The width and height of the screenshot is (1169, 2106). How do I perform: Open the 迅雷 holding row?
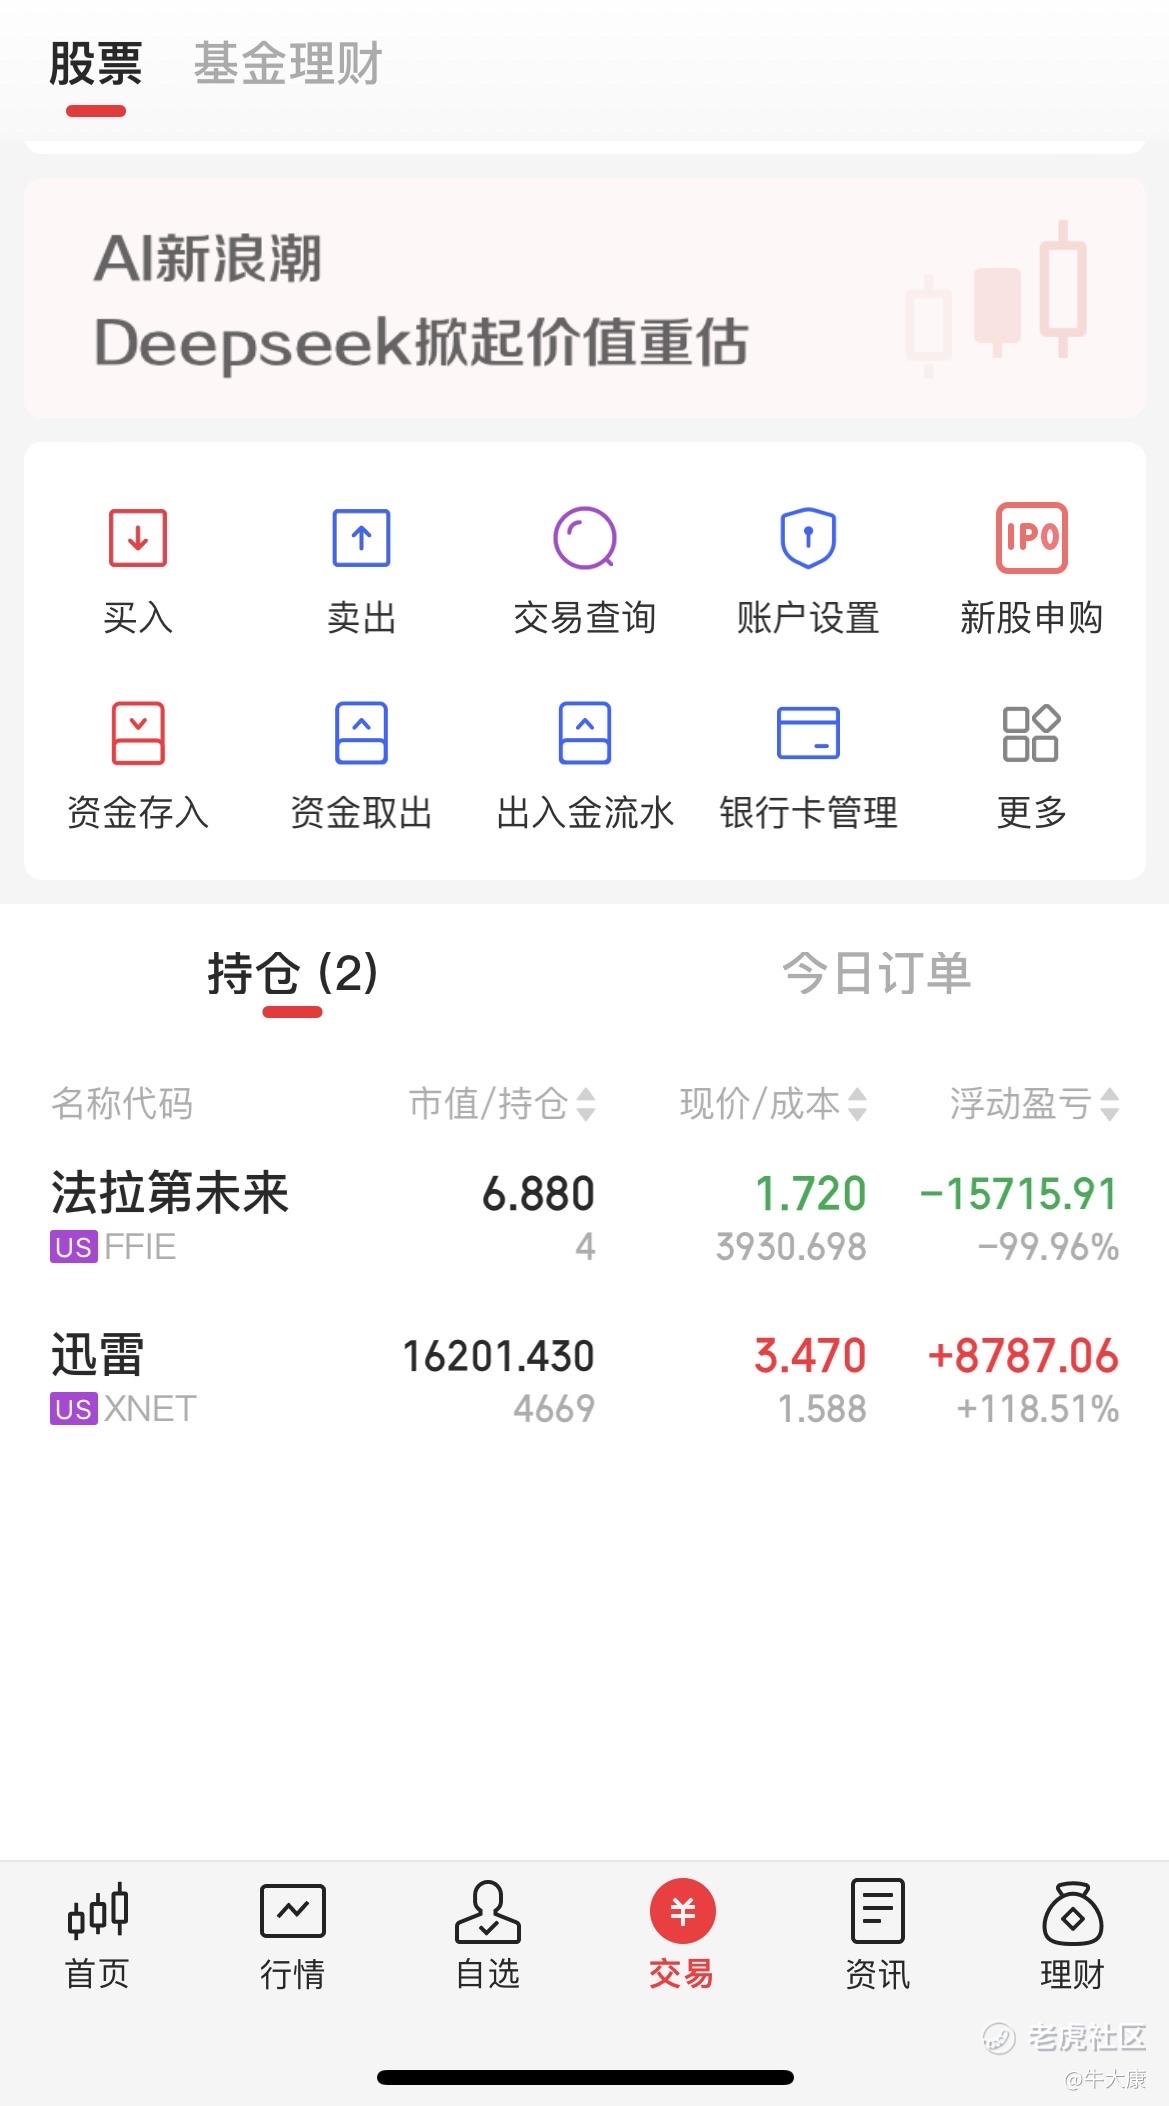(x=585, y=1380)
